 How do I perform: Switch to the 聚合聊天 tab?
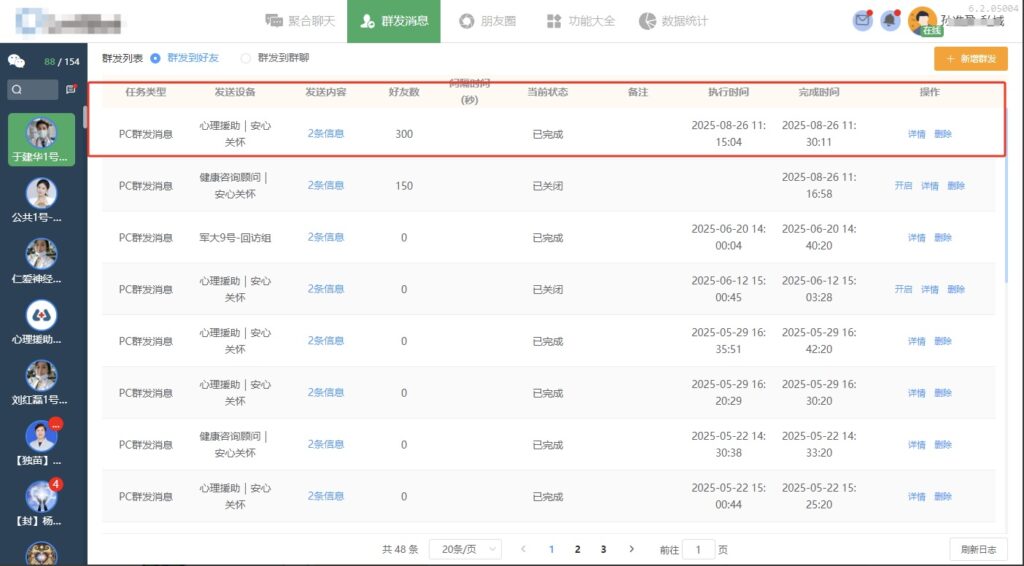[x=298, y=21]
